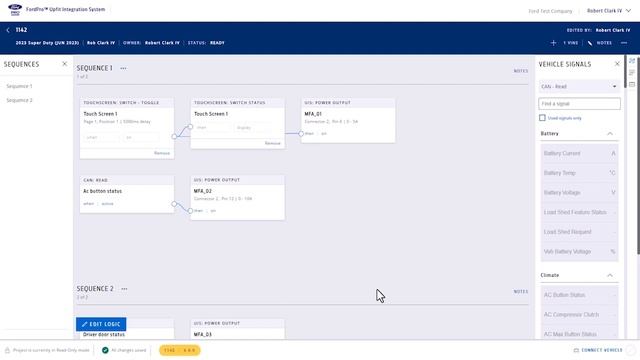This screenshot has height=360, width=640.
Task: Click the Connect Vehicle button label
Action: 602,350
